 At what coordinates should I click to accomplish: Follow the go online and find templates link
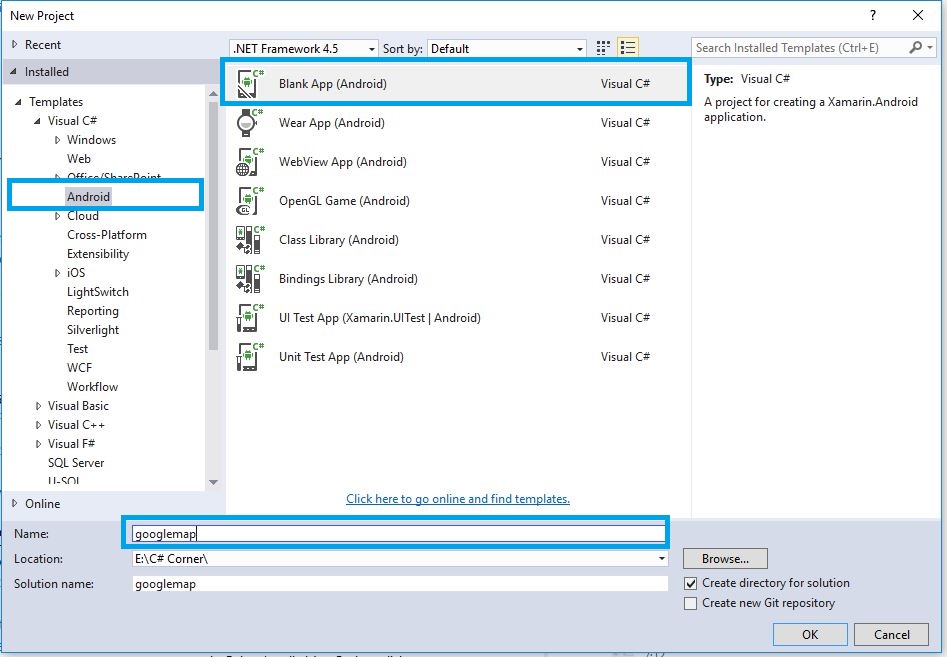458,499
